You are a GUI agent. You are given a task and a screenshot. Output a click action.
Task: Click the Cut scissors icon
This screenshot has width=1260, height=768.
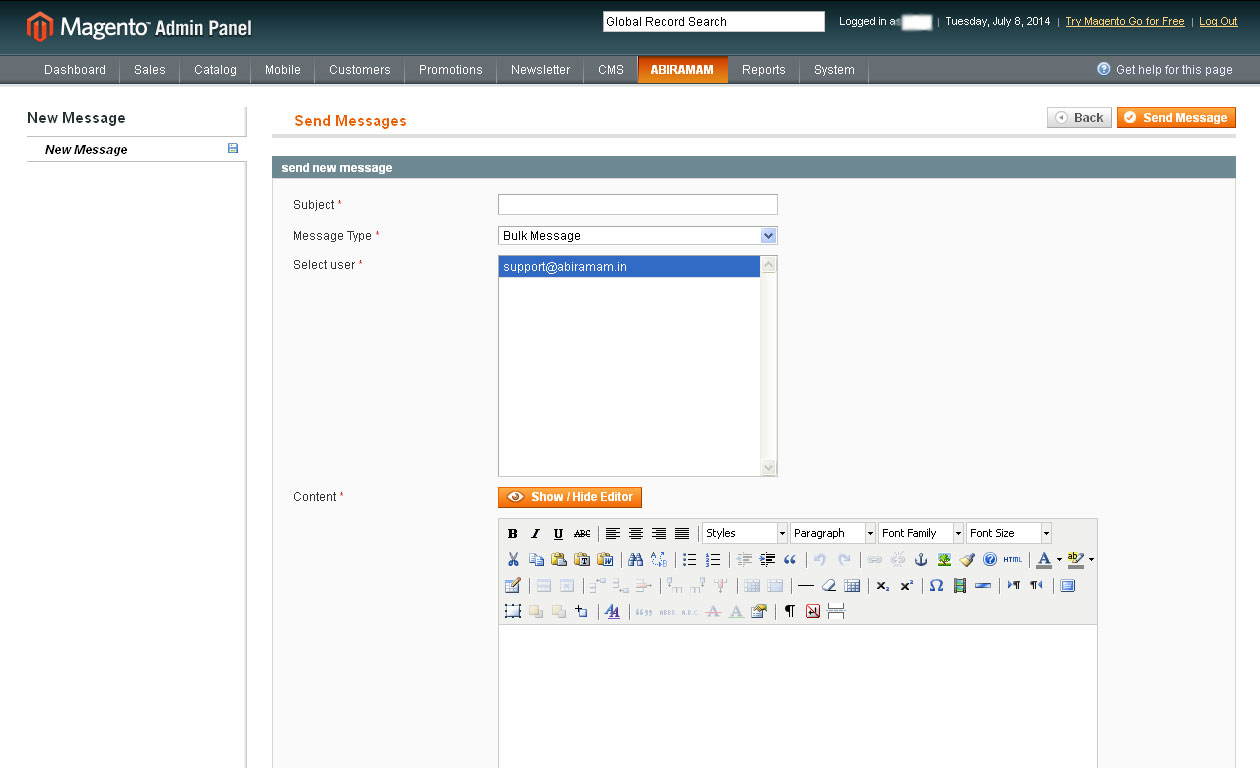click(513, 560)
